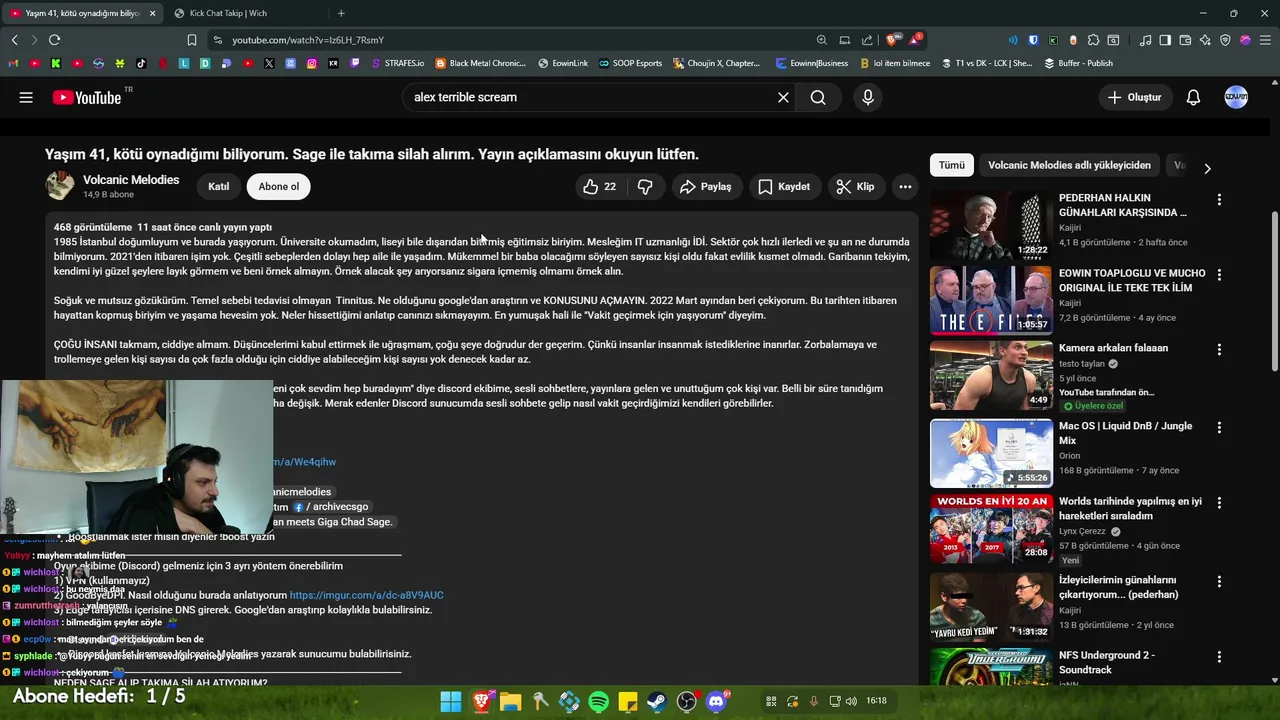Open Discord from the taskbar

coord(716,701)
